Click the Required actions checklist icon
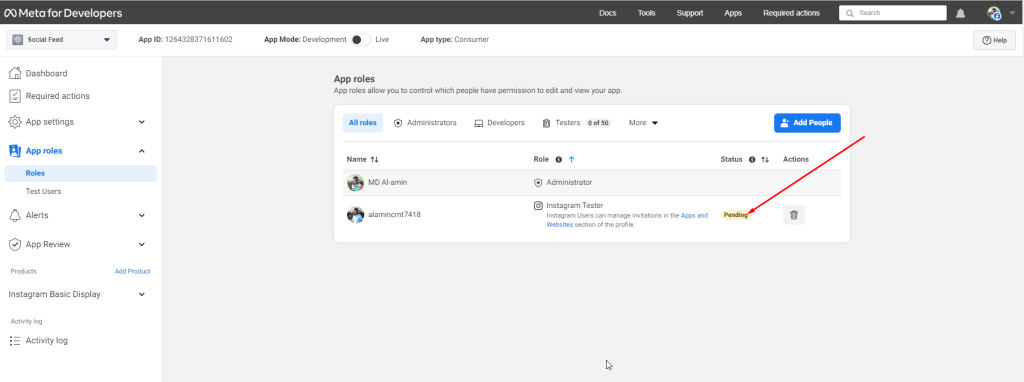The image size is (1024, 382). [15, 96]
